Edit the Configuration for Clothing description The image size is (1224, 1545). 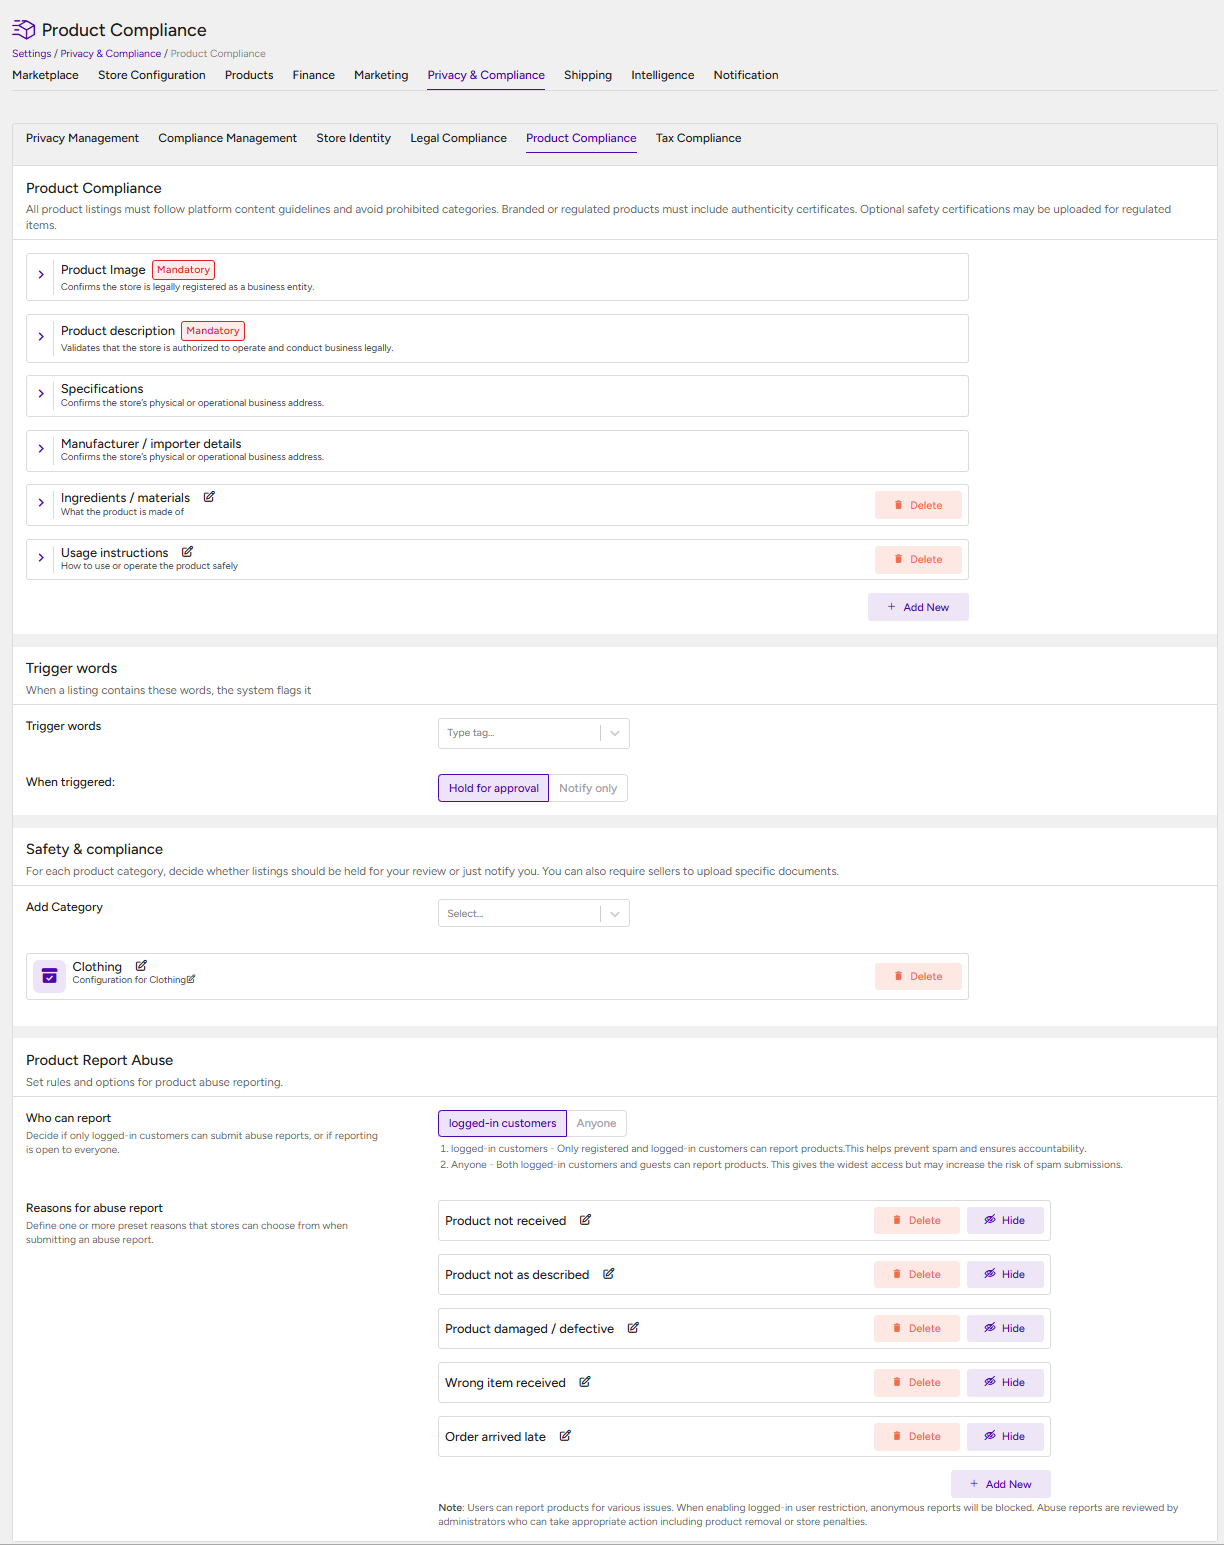point(191,980)
